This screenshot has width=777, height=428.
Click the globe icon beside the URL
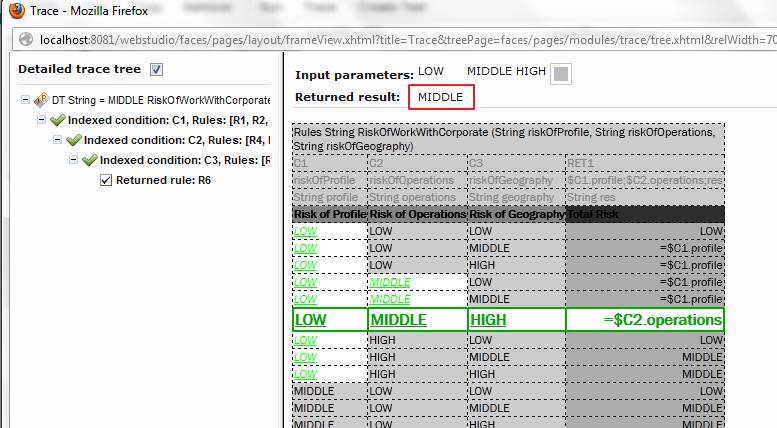tap(26, 39)
